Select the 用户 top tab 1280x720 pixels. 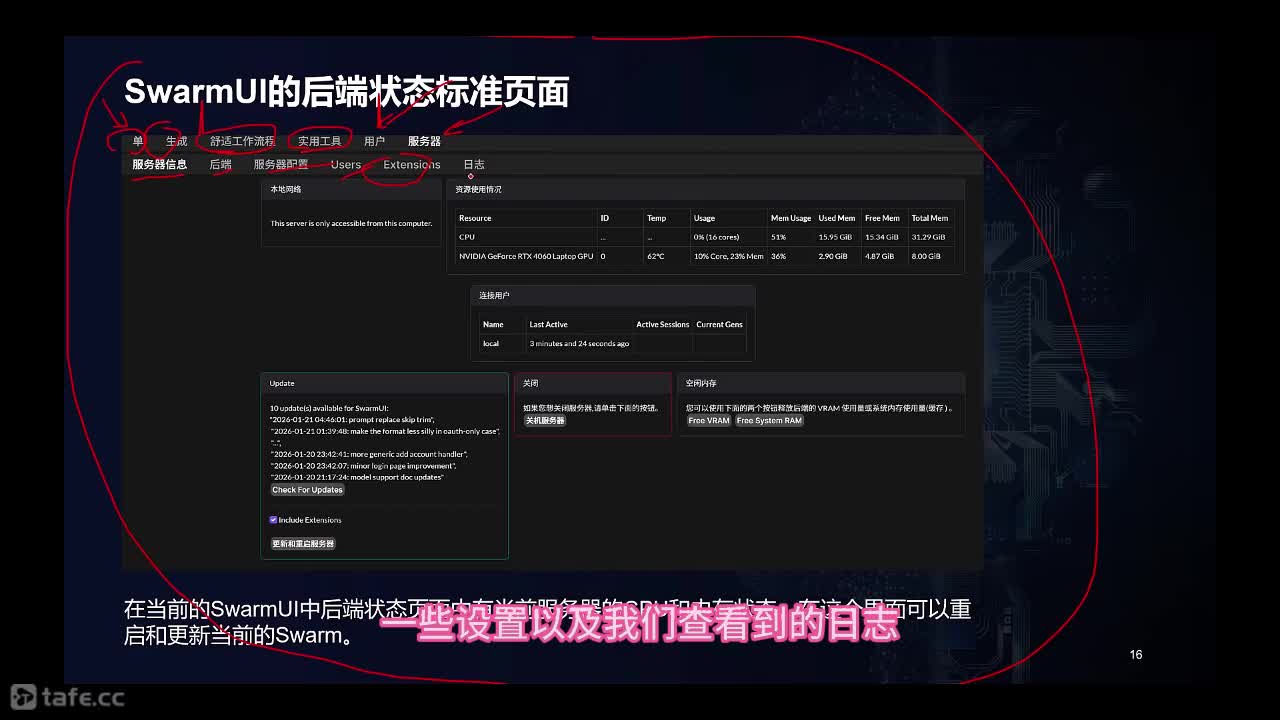[x=374, y=141]
